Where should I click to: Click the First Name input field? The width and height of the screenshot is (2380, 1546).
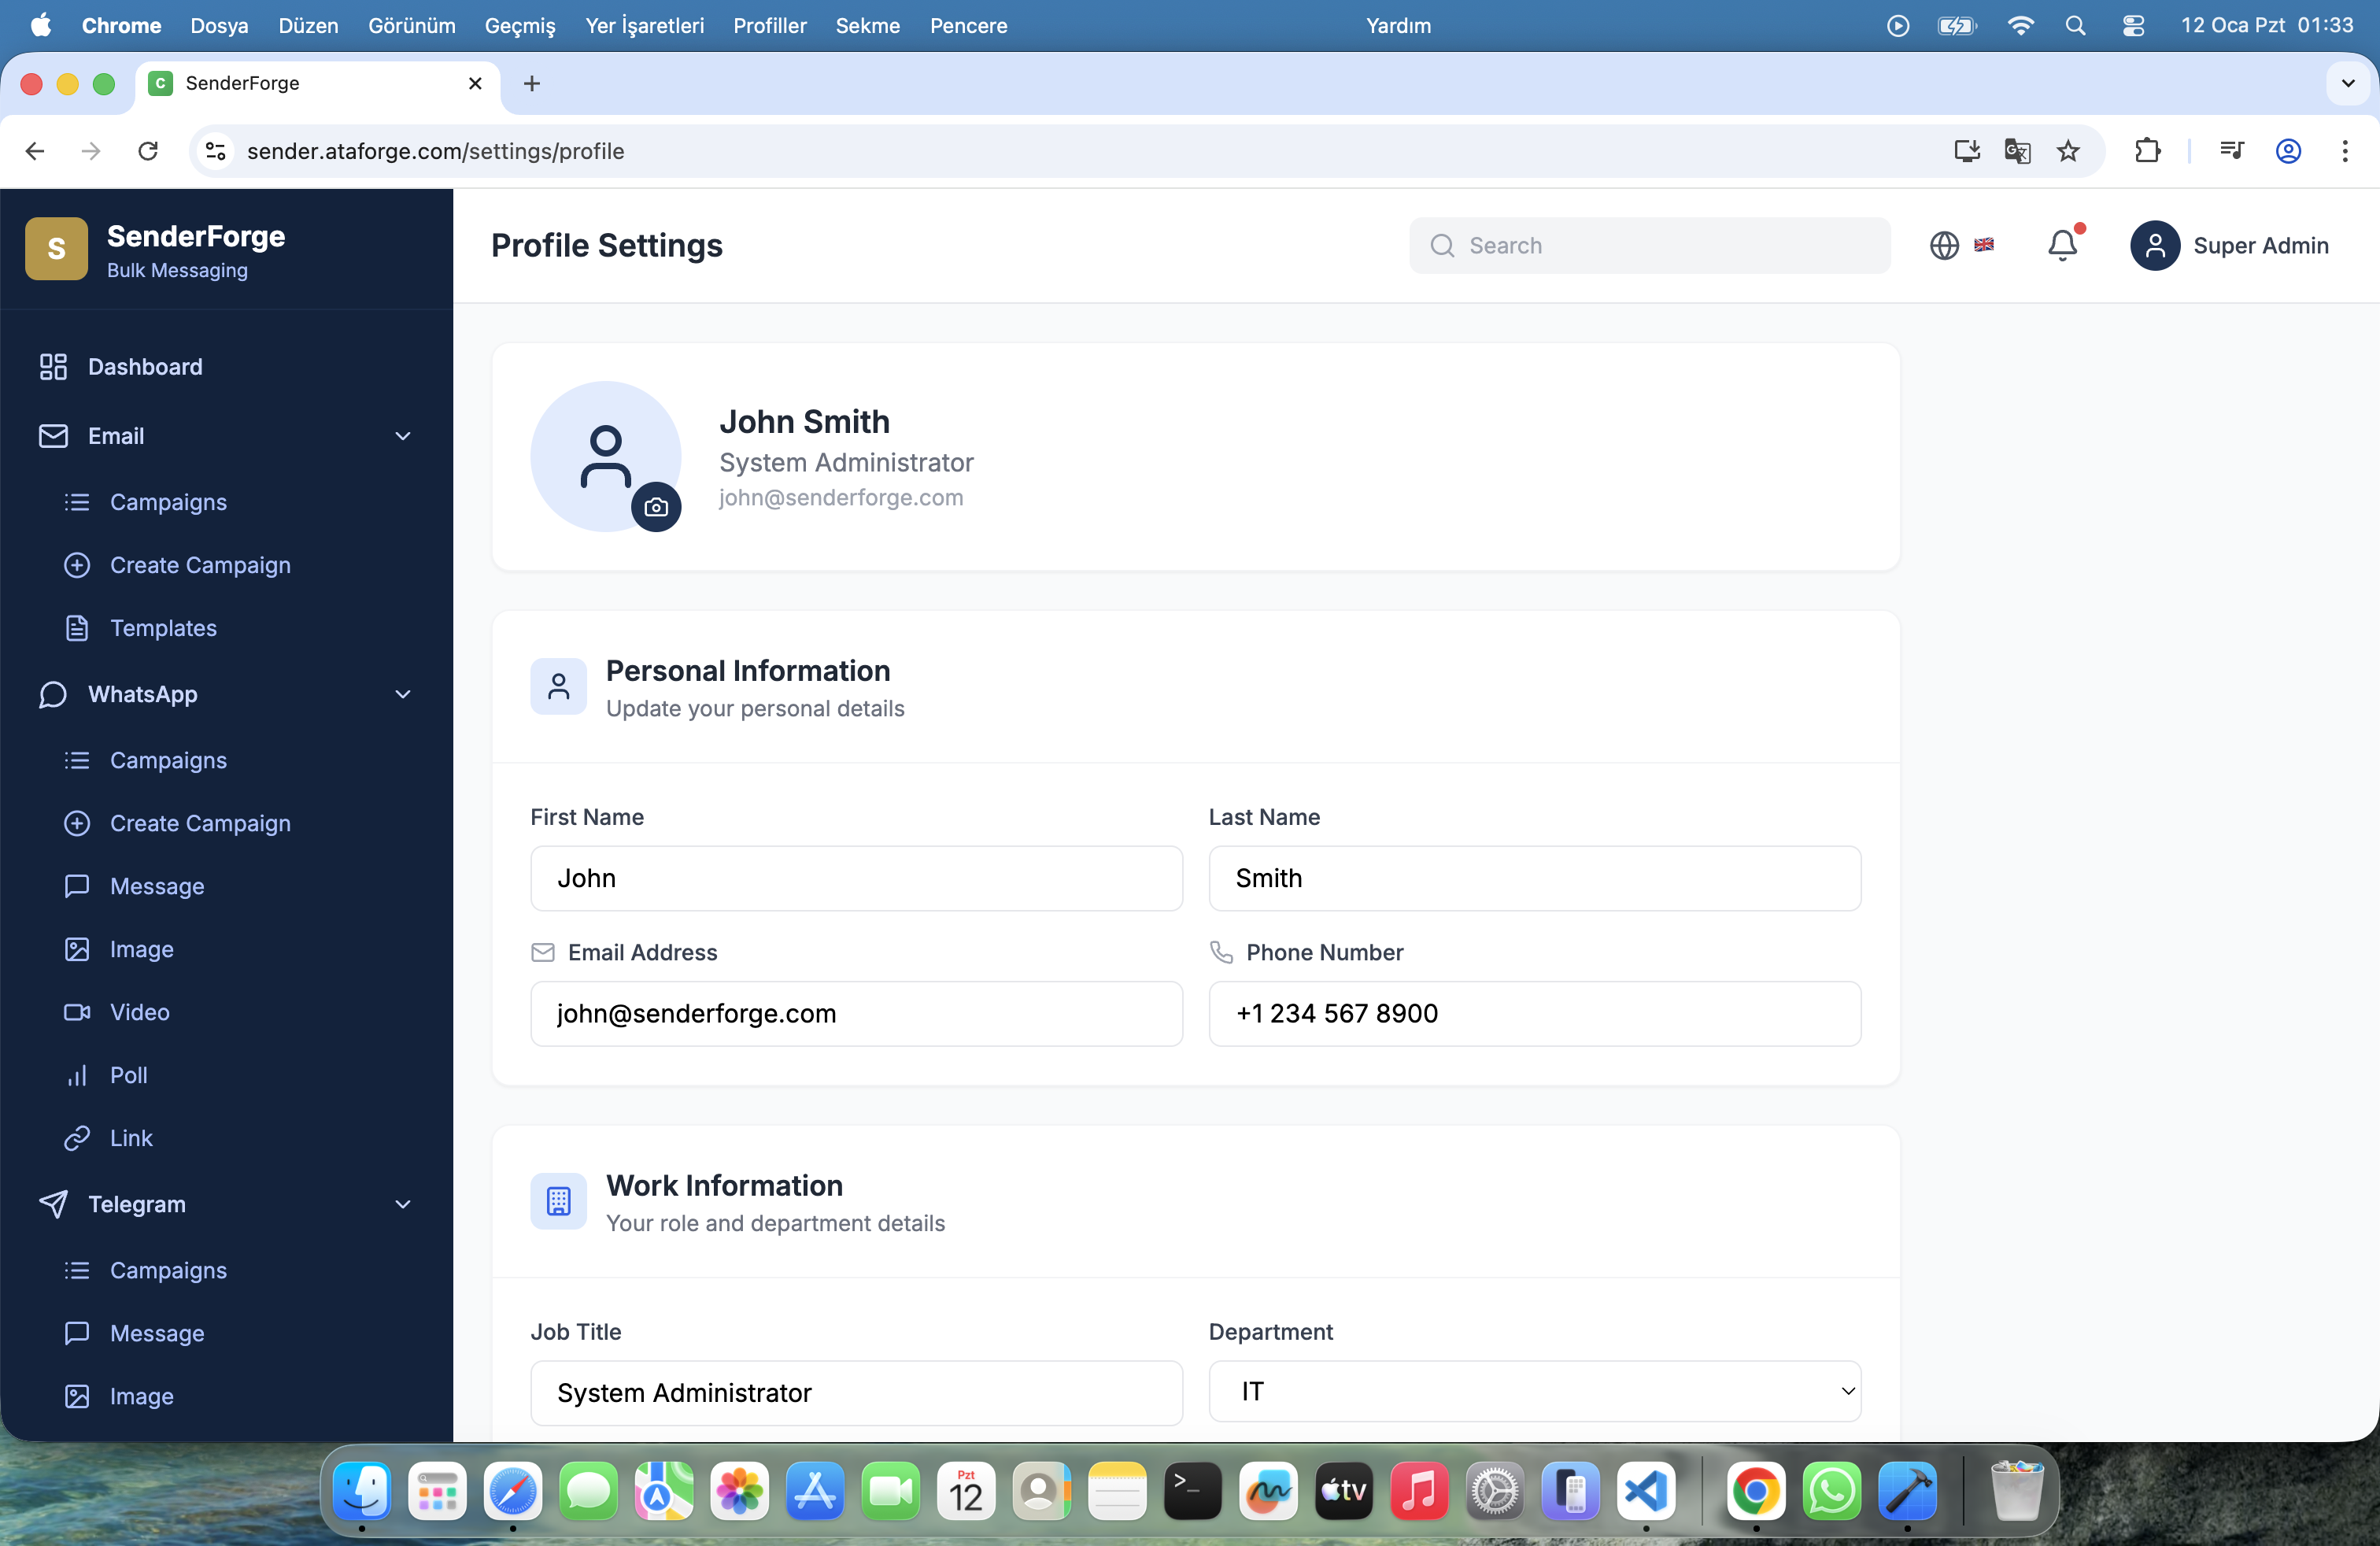pos(856,878)
